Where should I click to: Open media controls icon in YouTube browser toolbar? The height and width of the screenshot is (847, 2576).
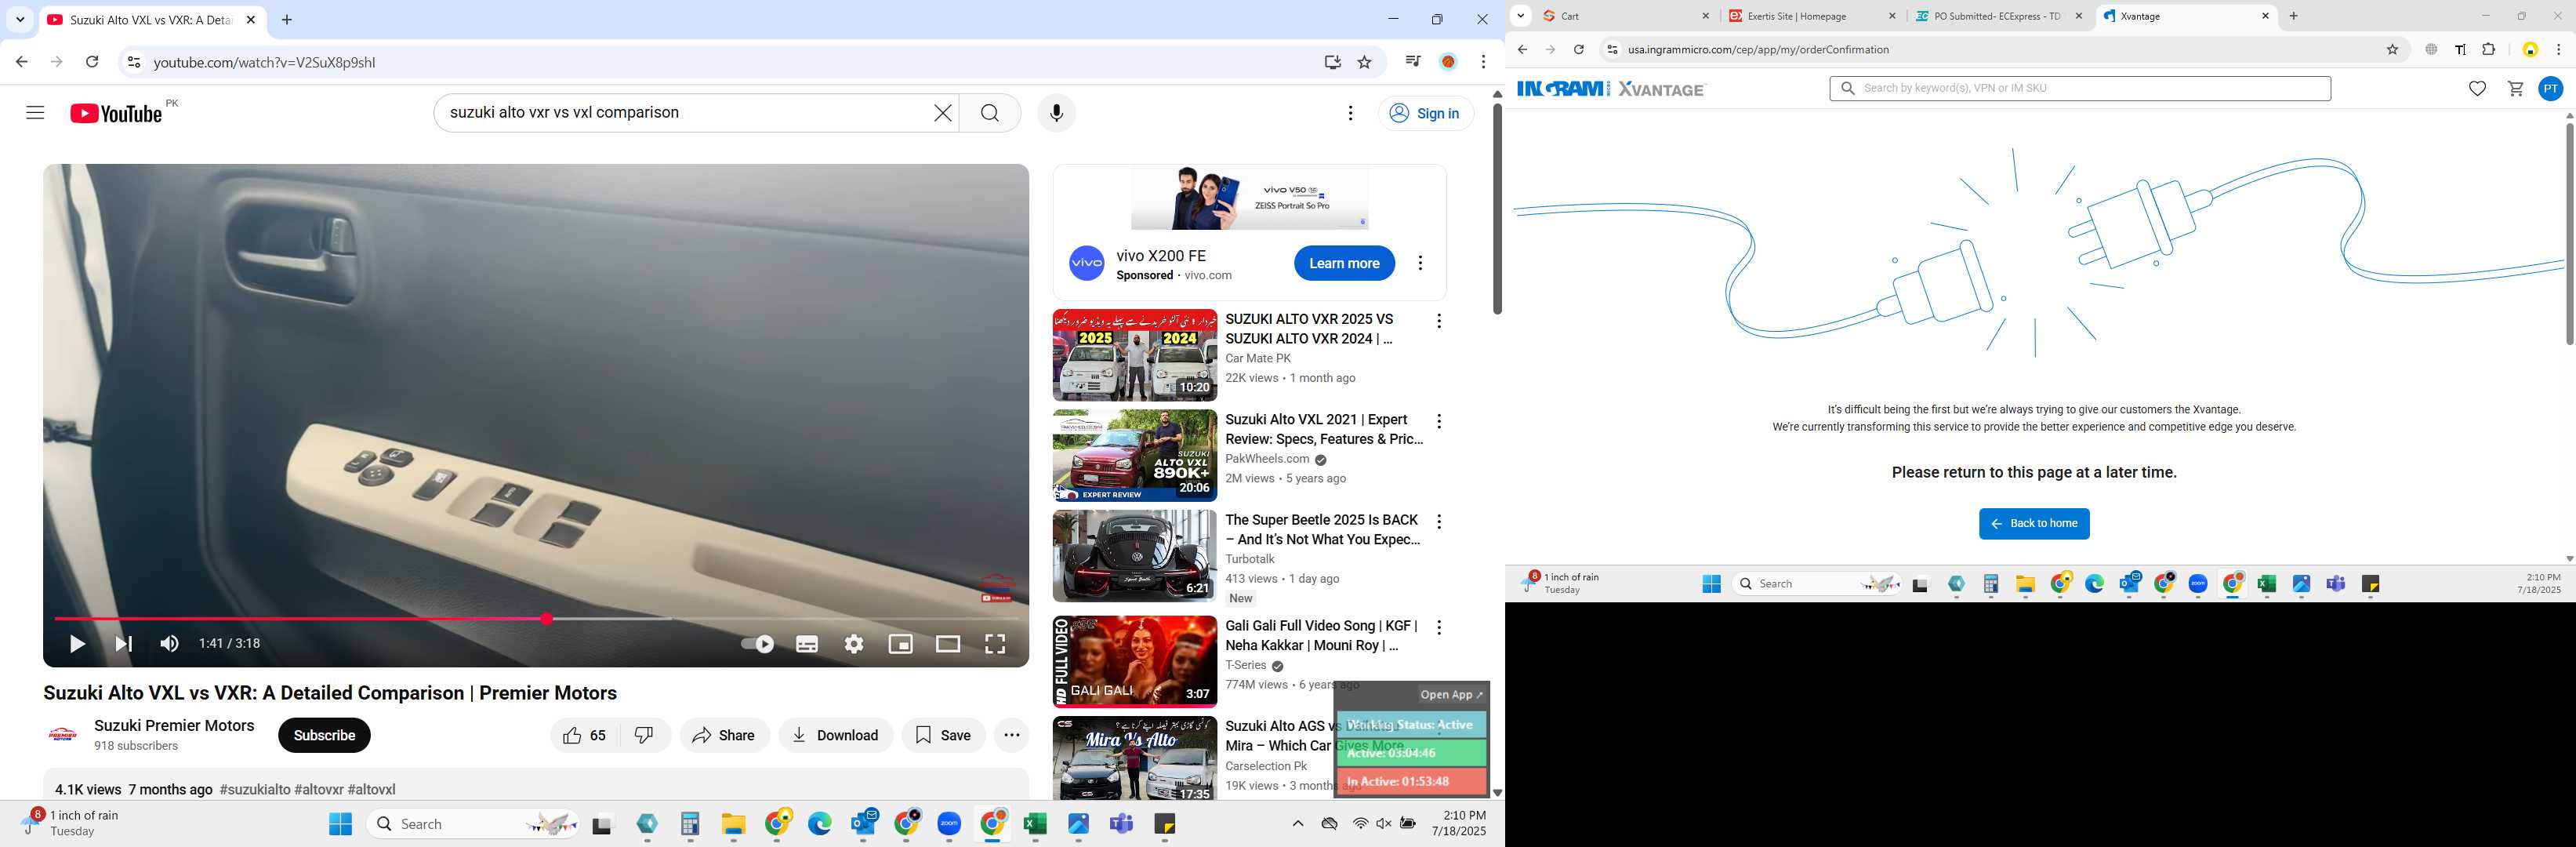[x=1412, y=62]
